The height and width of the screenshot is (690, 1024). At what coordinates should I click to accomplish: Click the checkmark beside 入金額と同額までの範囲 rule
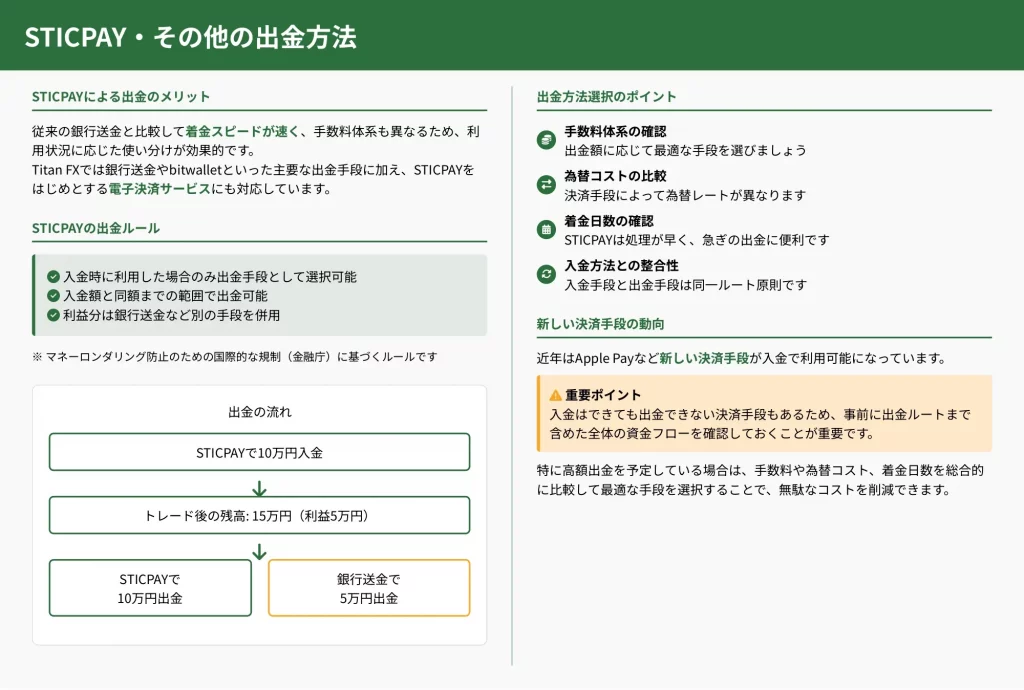tap(53, 296)
